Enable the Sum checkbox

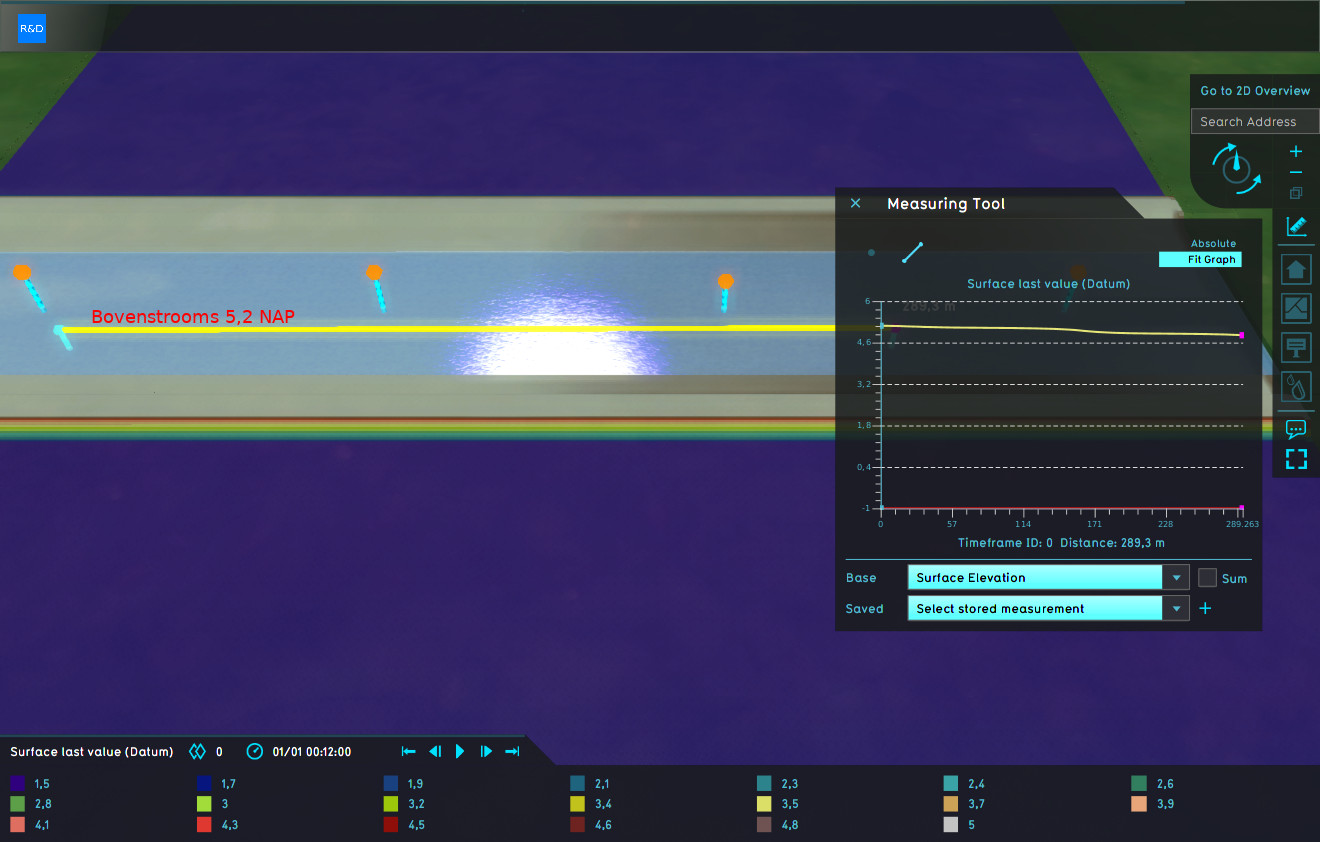1207,578
